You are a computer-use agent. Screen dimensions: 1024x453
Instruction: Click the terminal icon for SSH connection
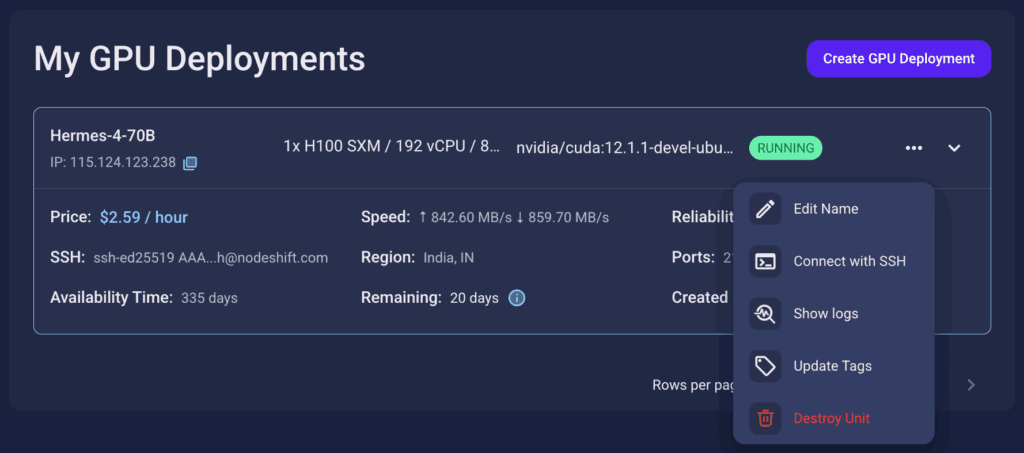point(765,261)
